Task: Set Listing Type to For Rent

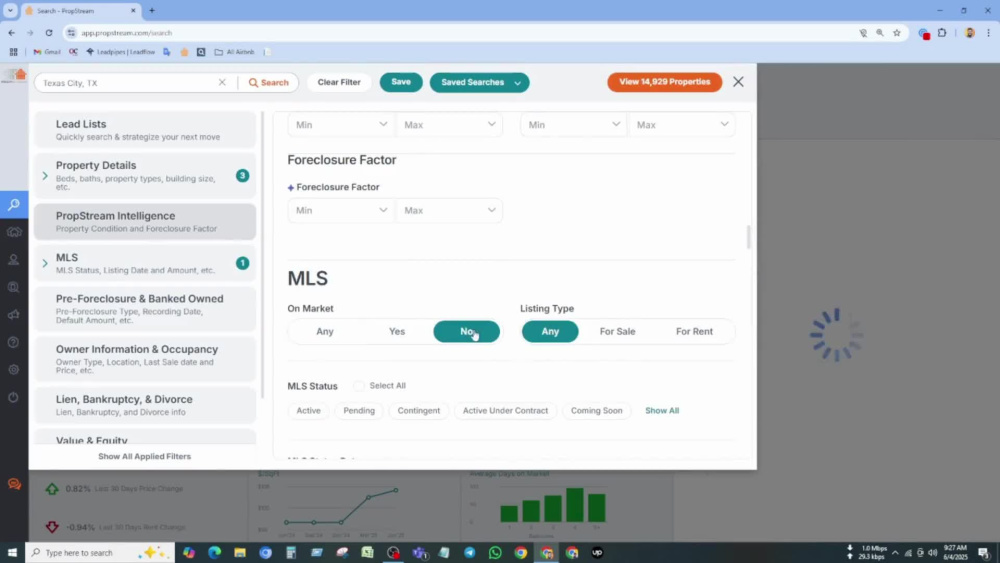Action: [694, 332]
